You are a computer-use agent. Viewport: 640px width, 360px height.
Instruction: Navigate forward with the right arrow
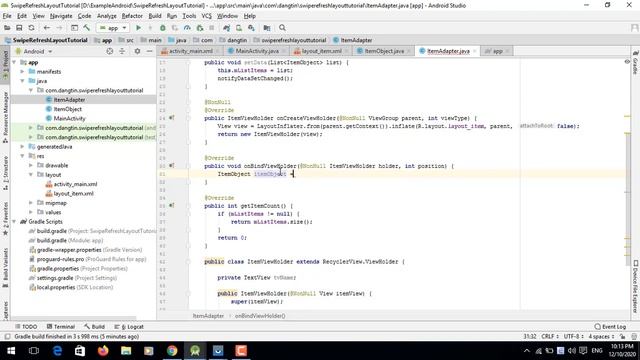click(x=59, y=28)
